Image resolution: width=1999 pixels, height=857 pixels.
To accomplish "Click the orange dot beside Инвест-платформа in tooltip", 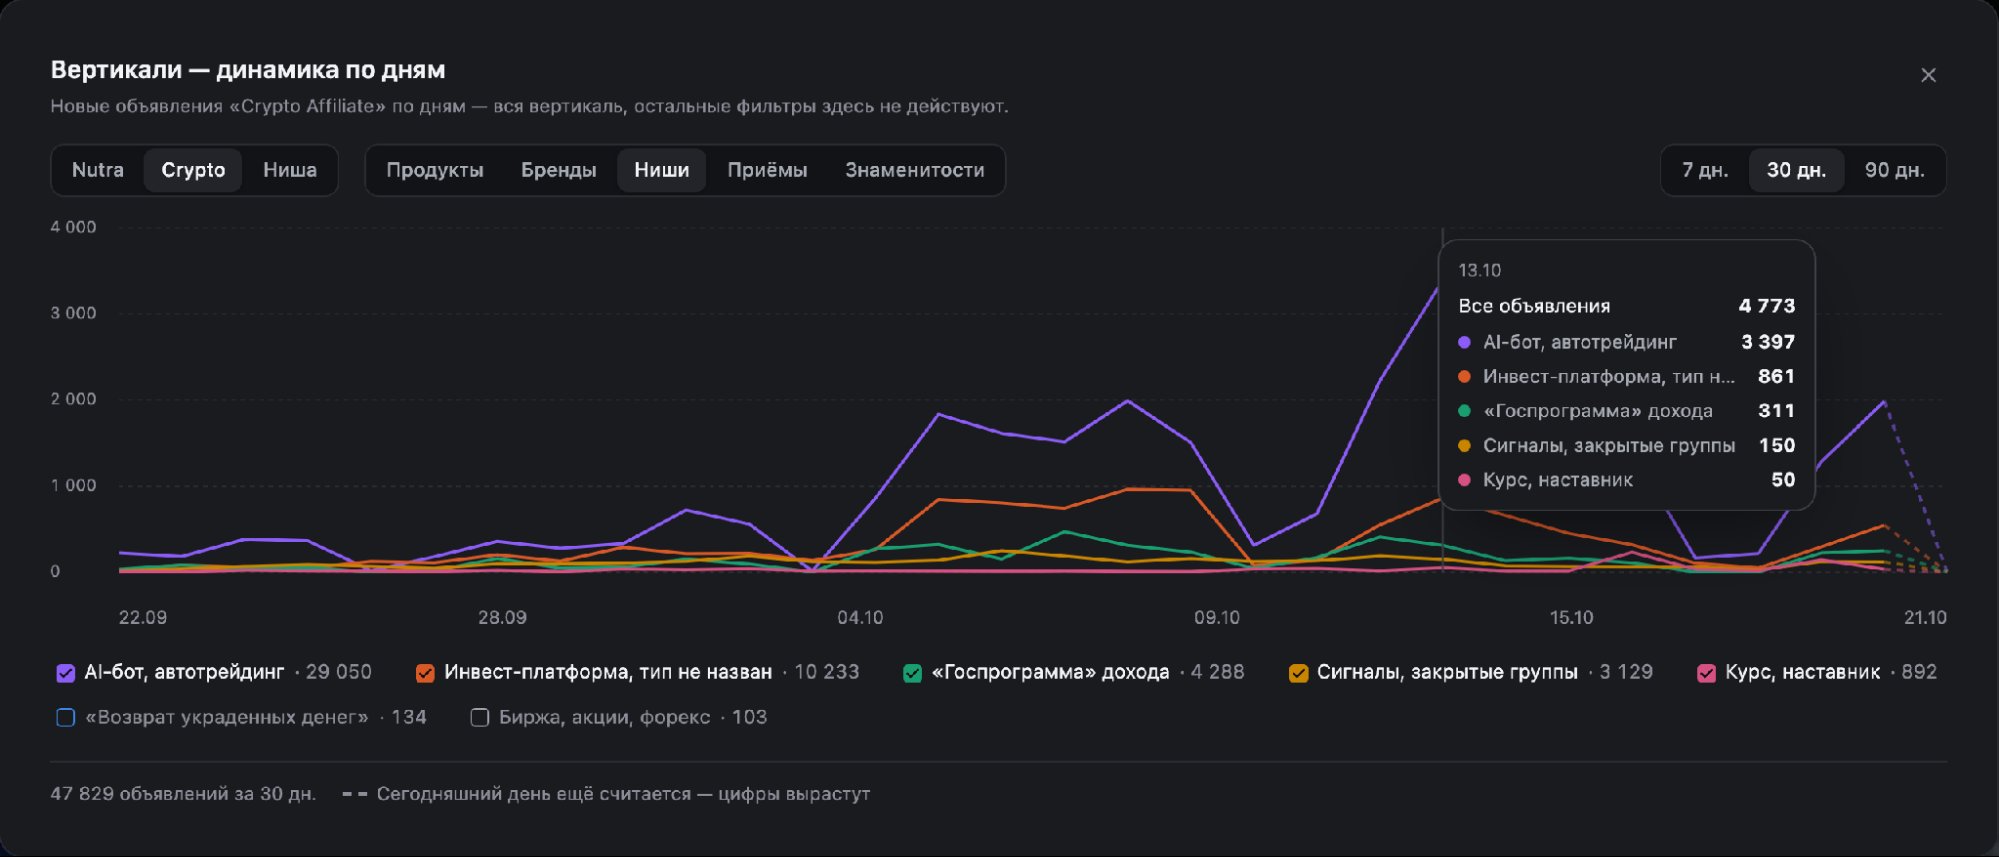I will [x=1465, y=377].
